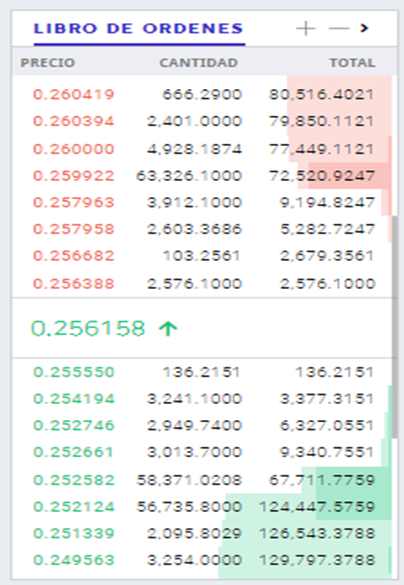Image resolution: width=404 pixels, height=585 pixels.
Task: Click the TOTAL column header
Action: (352, 63)
